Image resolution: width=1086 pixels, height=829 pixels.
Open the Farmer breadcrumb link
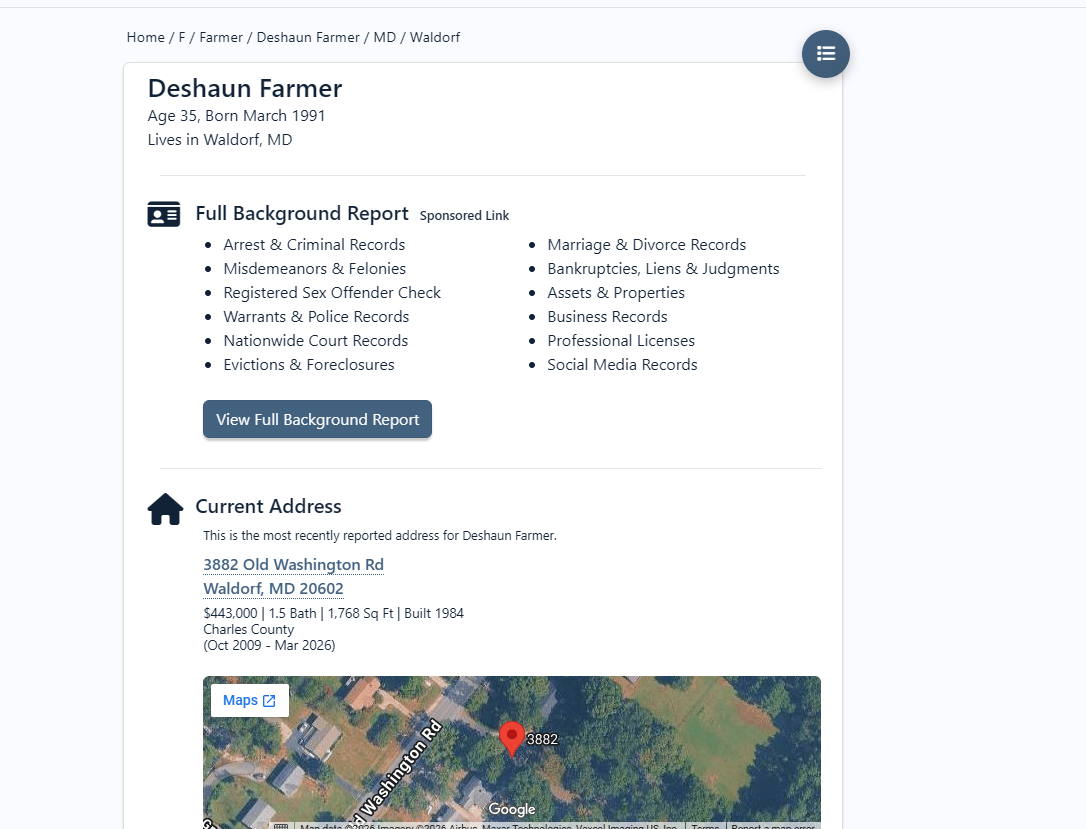pos(221,37)
